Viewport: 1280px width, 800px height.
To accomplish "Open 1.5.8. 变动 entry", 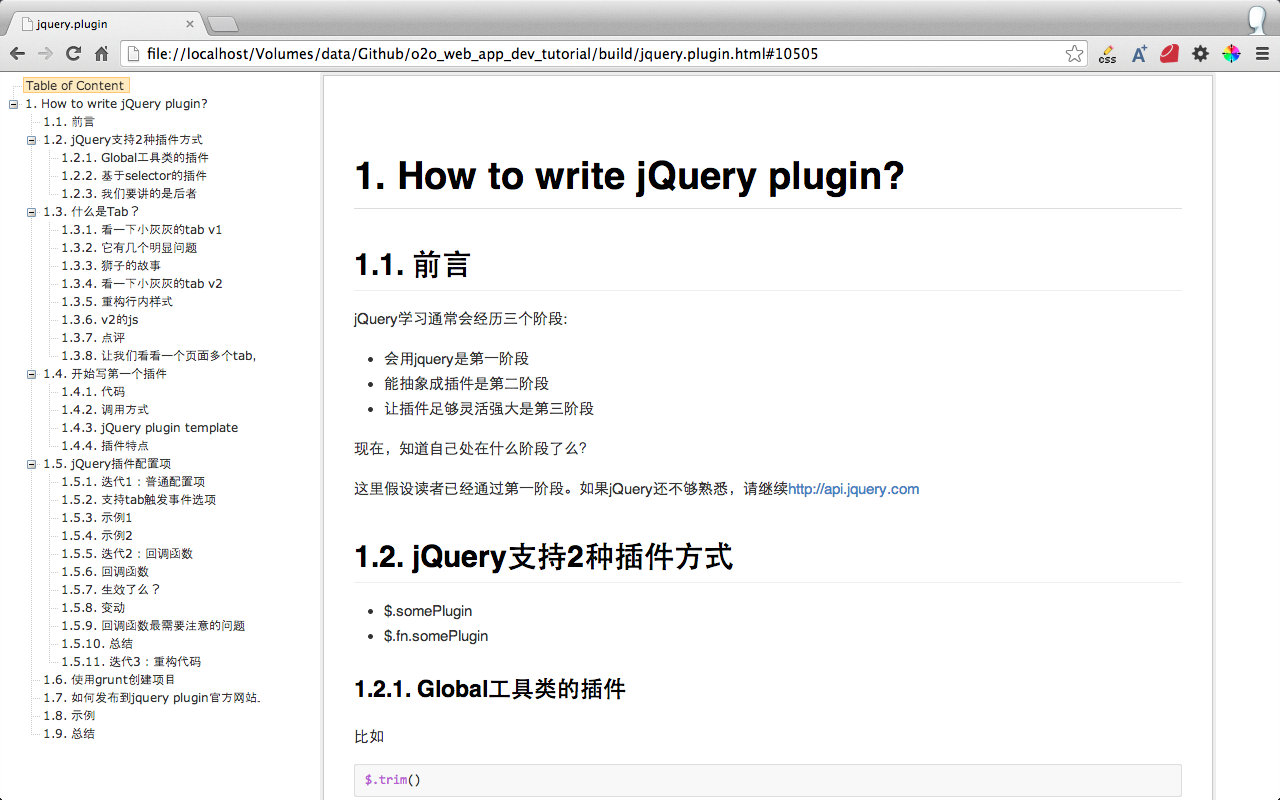I will click(x=93, y=608).
